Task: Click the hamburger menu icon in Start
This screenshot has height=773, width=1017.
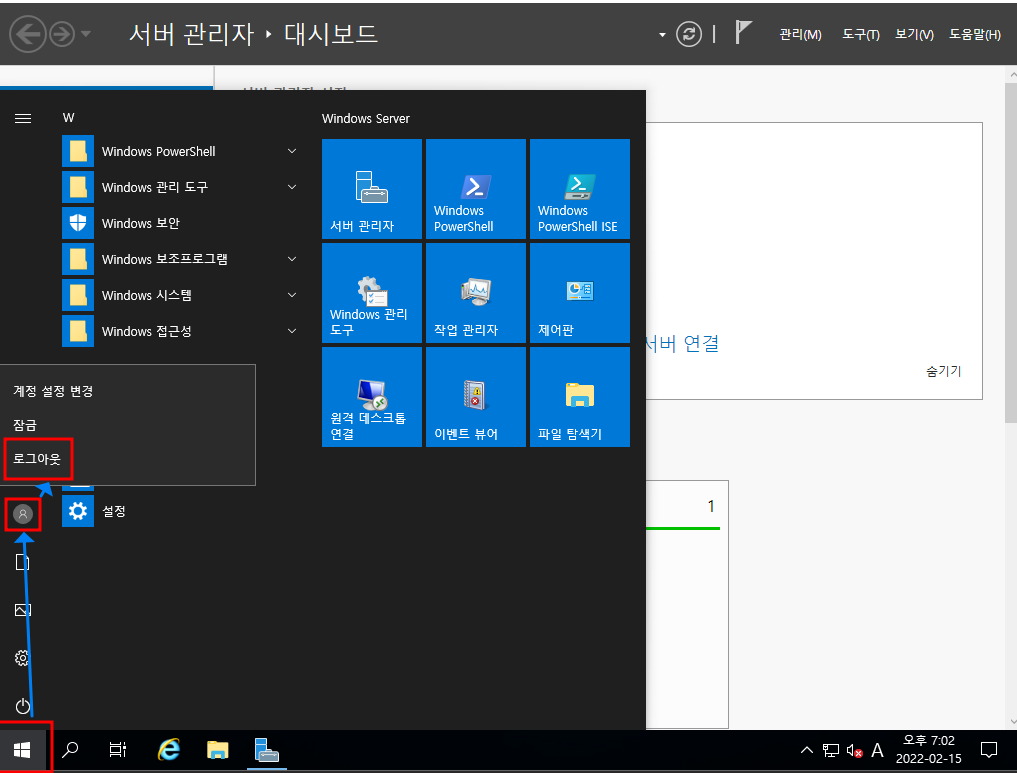Action: pos(23,118)
